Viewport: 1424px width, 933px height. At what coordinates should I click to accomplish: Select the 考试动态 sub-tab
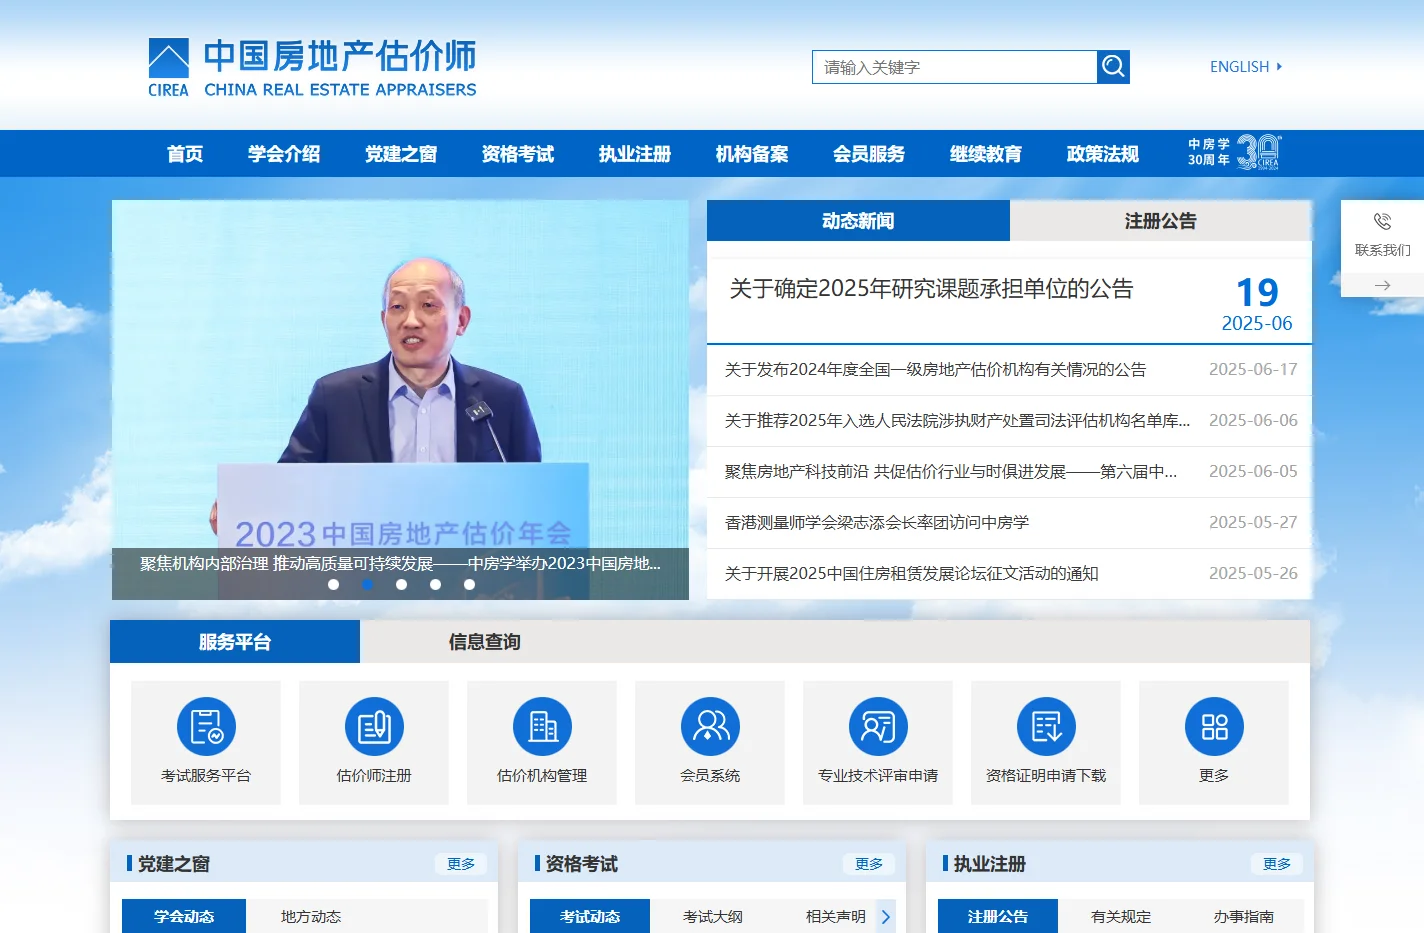click(x=590, y=916)
